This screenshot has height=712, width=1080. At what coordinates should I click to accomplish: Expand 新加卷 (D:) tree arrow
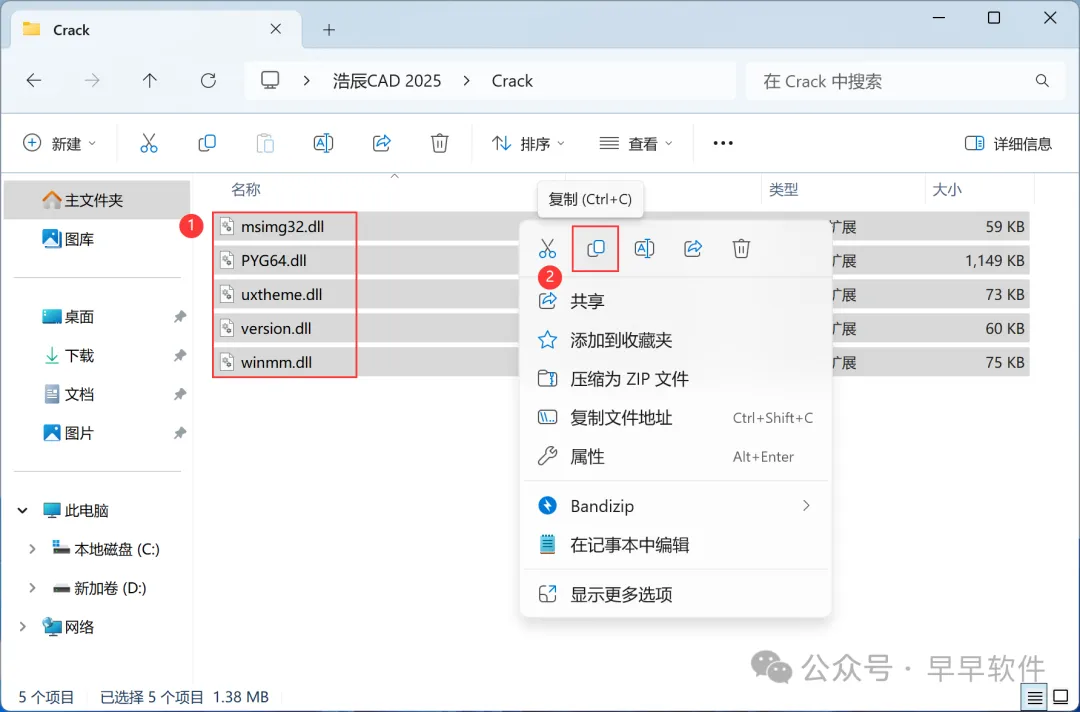32,587
